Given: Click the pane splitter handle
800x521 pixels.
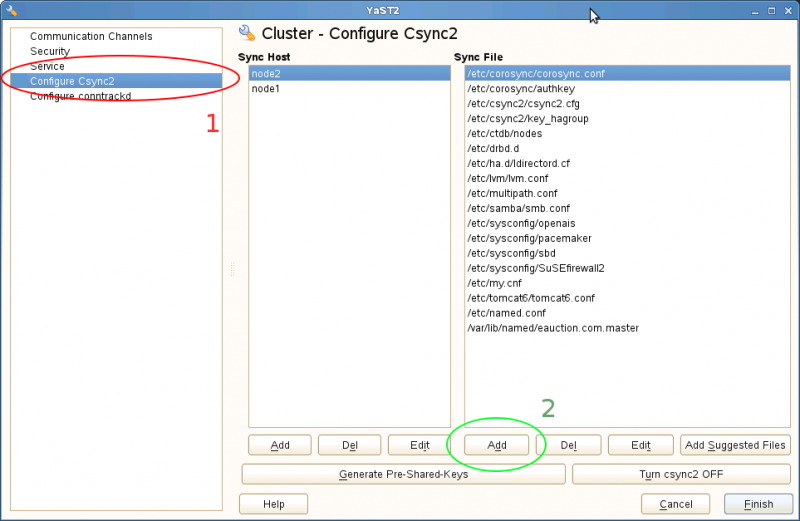Looking at the screenshot, I should (x=232, y=269).
